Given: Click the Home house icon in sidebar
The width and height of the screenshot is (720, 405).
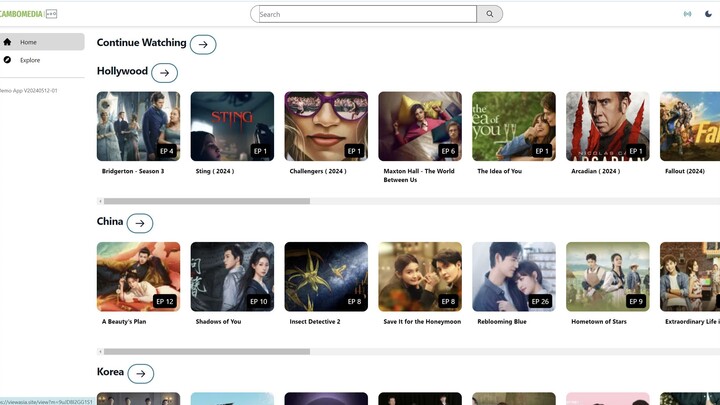Looking at the screenshot, I should click(x=8, y=42).
